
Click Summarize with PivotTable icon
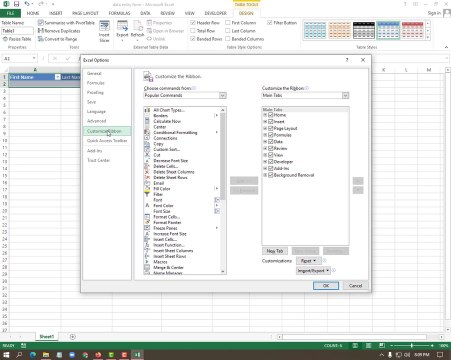tap(41, 23)
